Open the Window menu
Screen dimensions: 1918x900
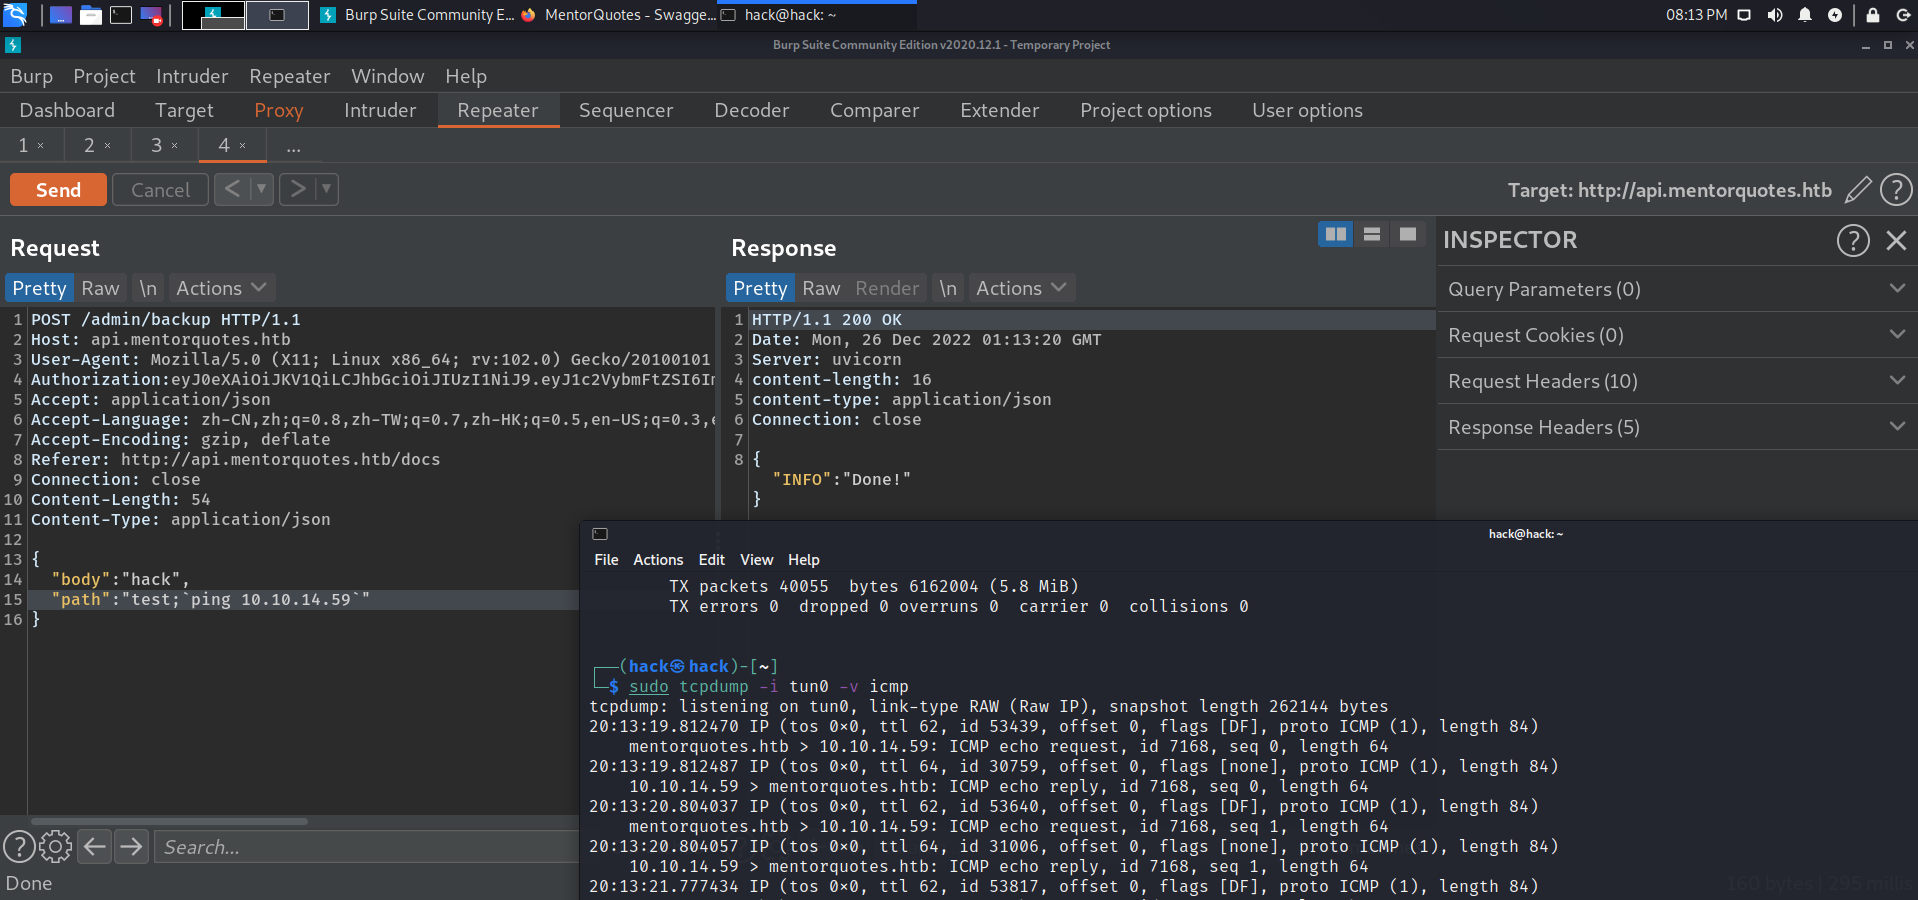(x=388, y=76)
